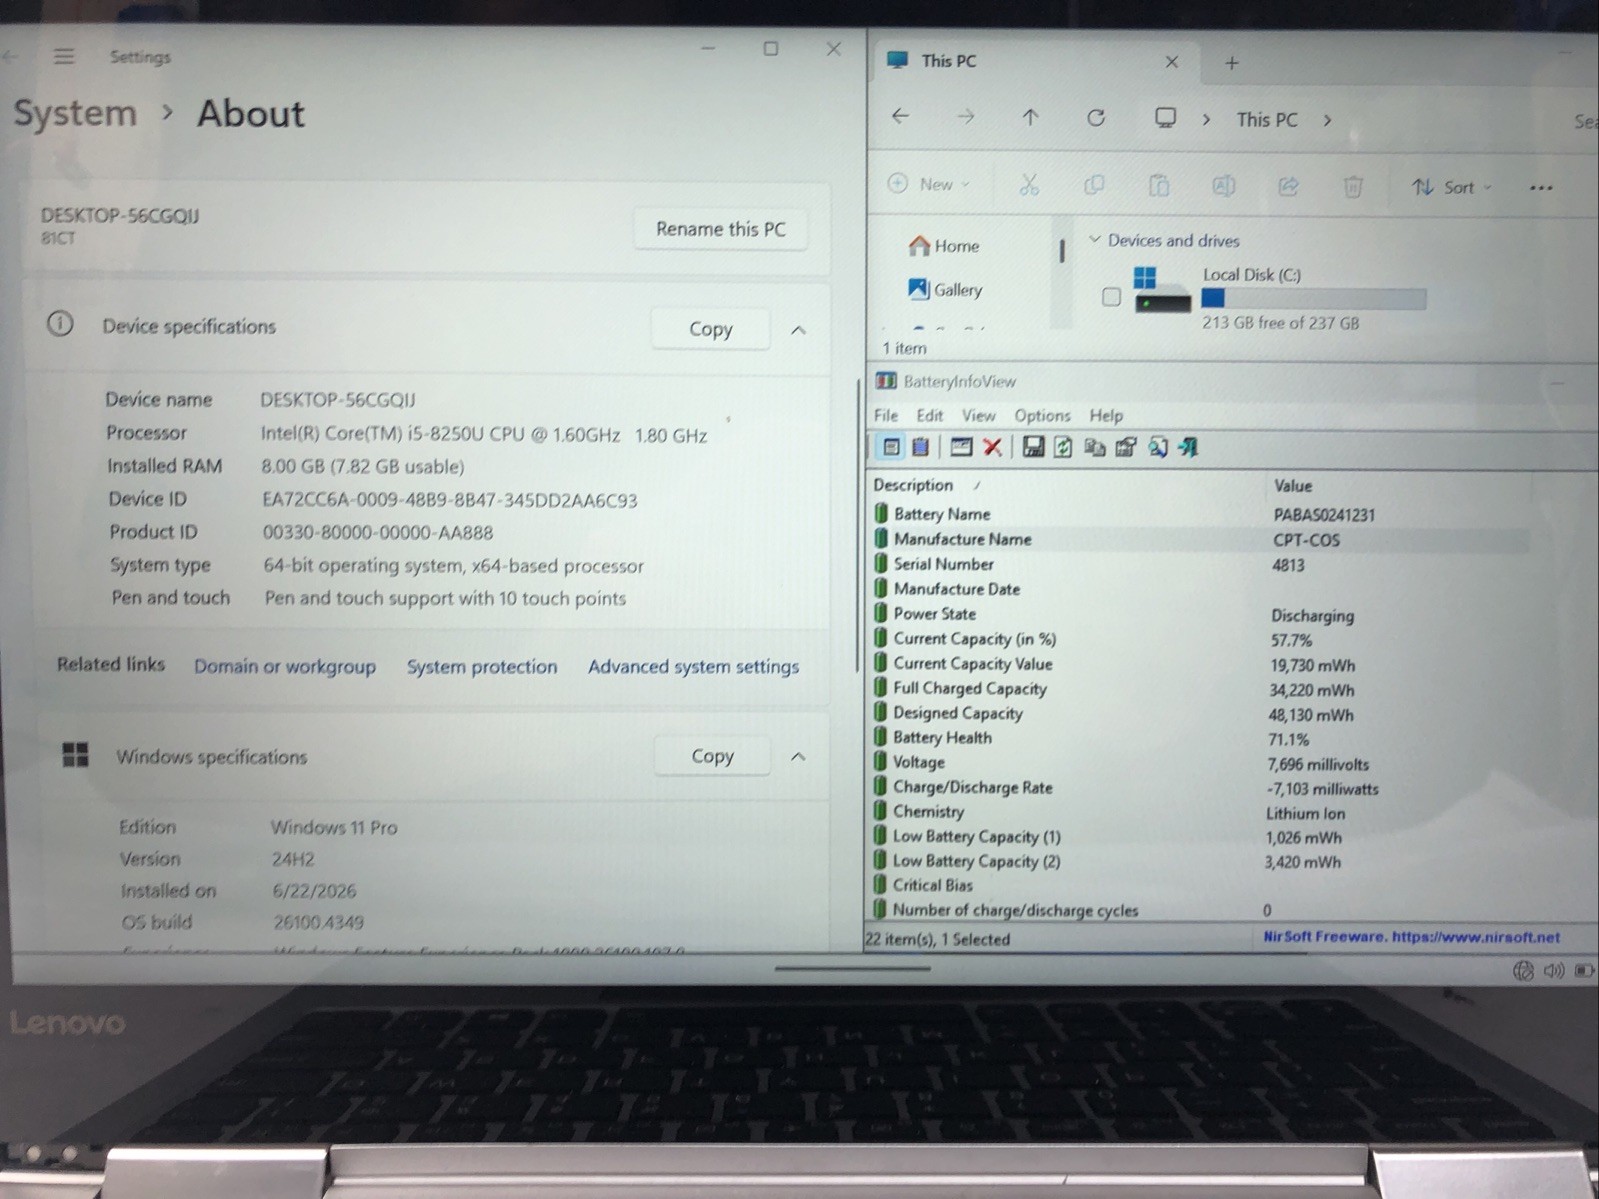Select the Manufacture Name row
The image size is (1599, 1199).
tap(1200, 539)
